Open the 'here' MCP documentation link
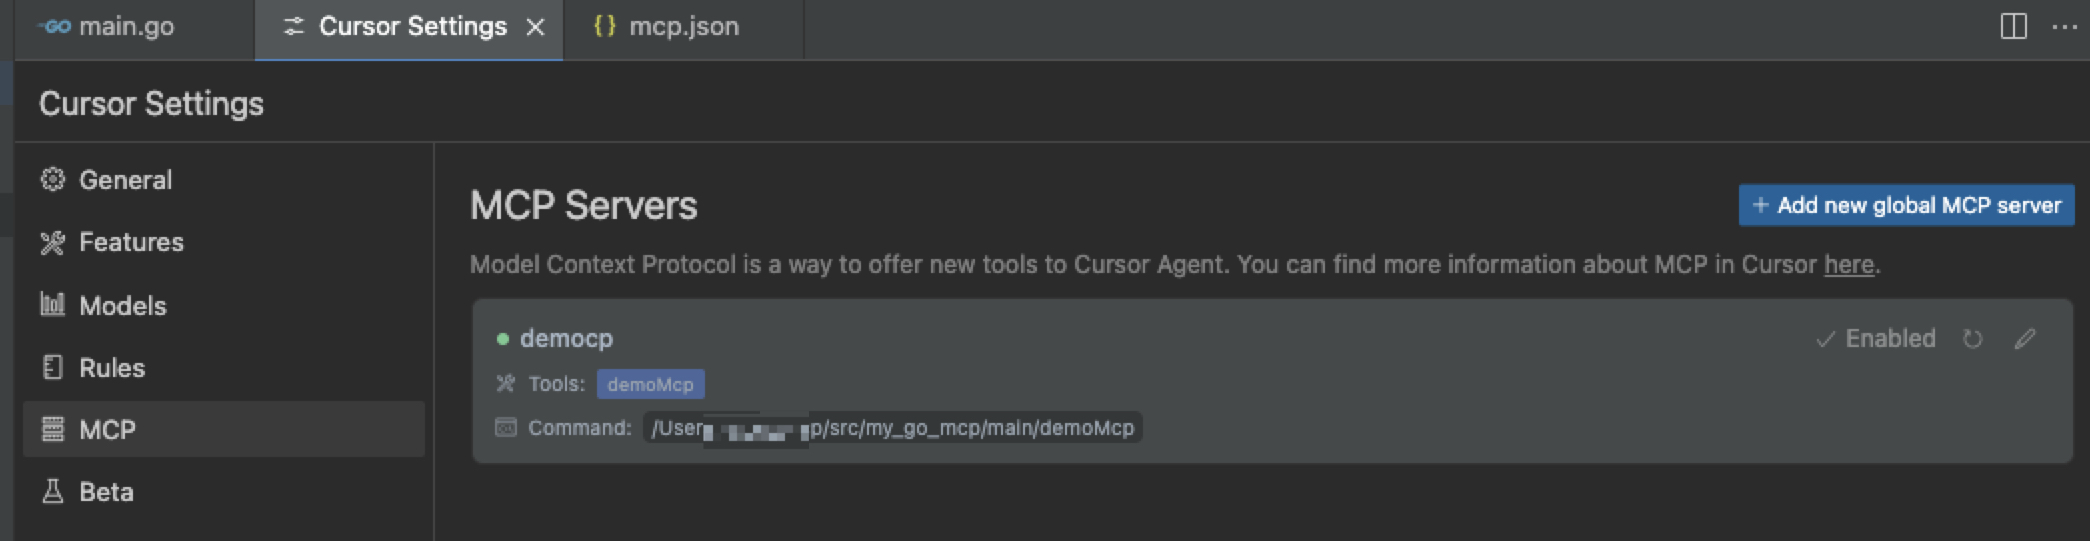The image size is (2090, 541). pos(1848,265)
